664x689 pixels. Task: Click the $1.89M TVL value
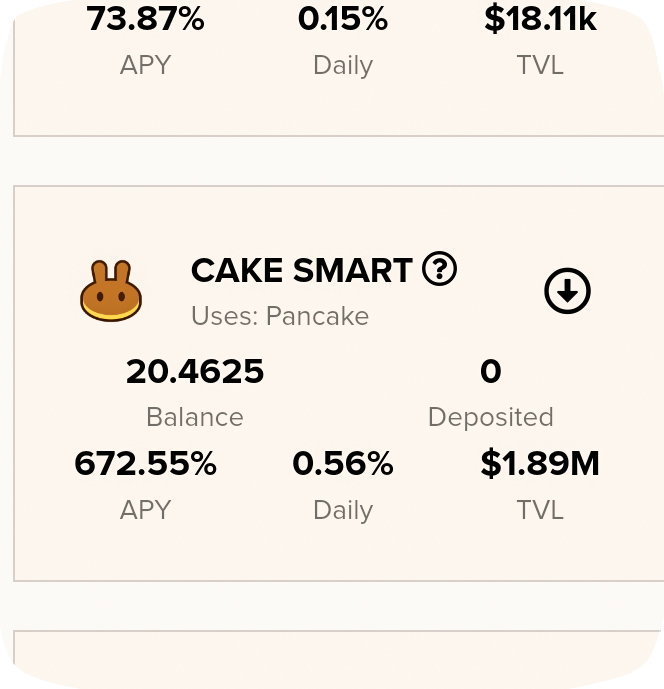point(540,464)
